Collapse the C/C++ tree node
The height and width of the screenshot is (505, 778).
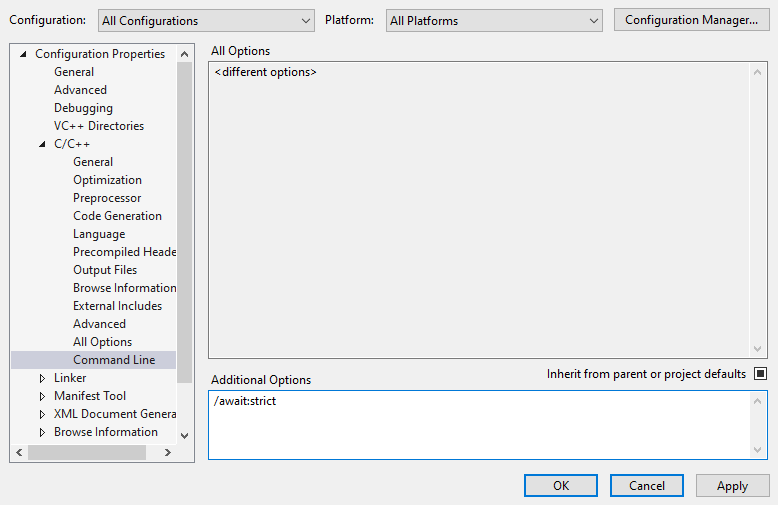point(42,144)
